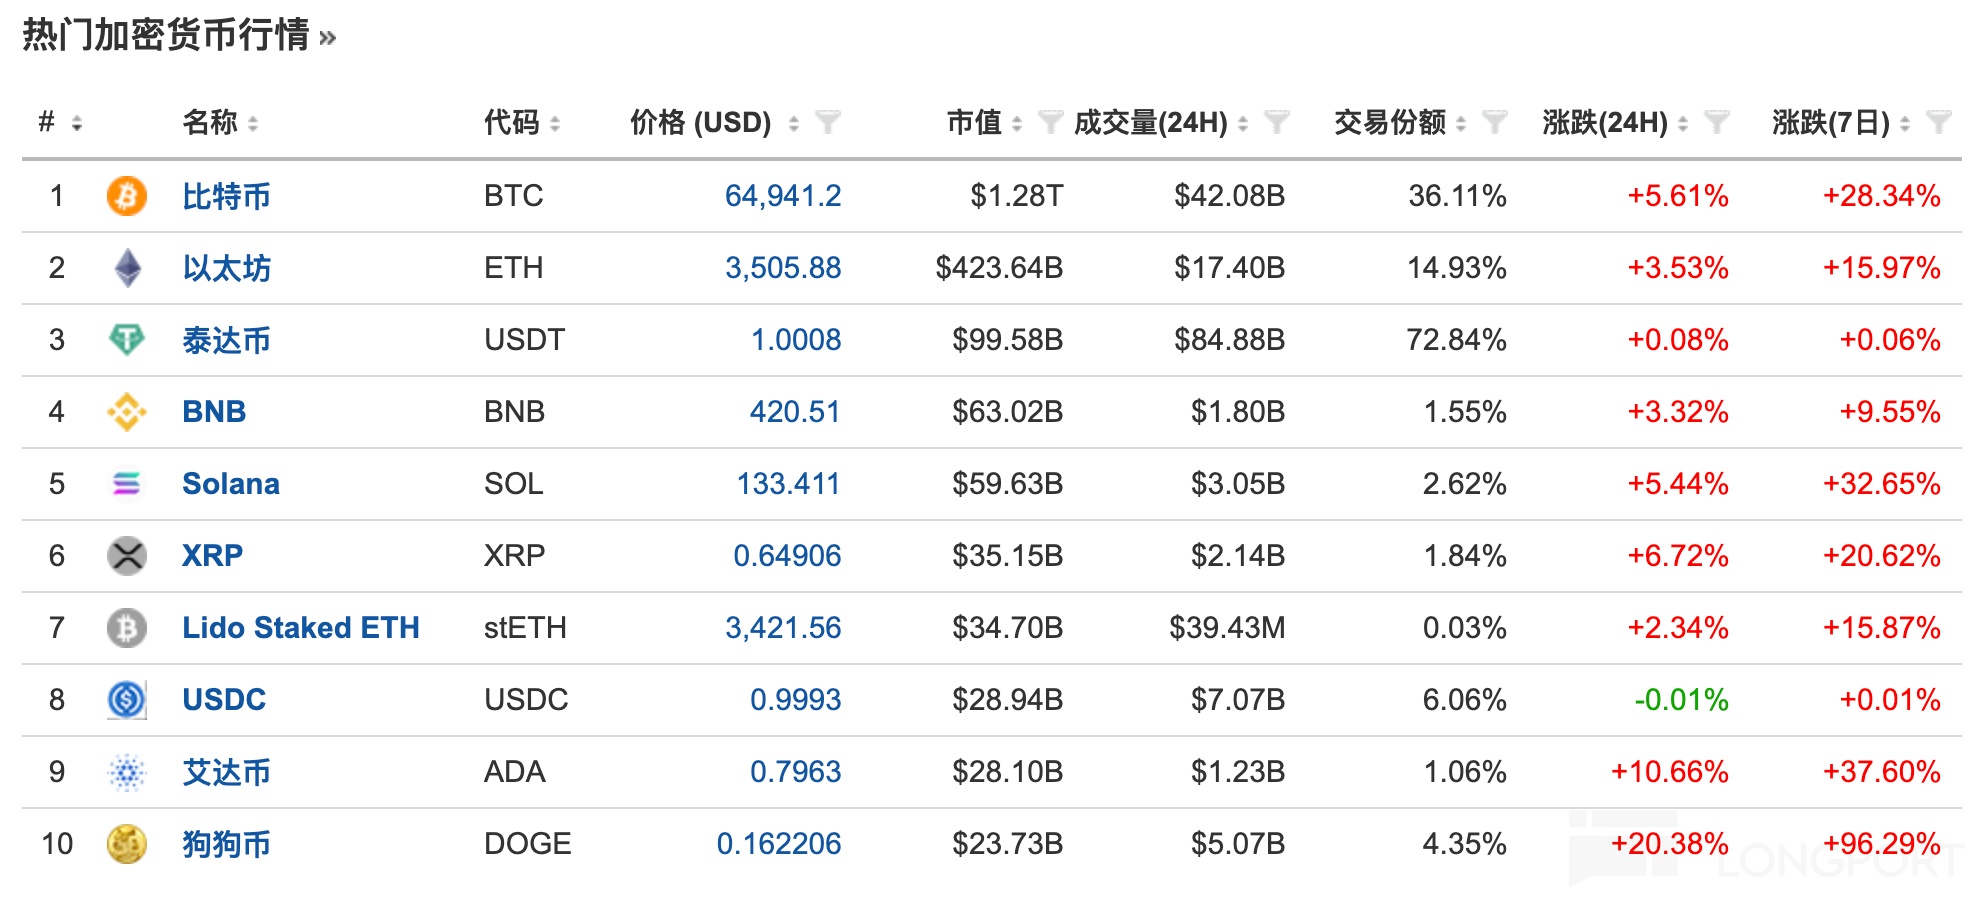Click the Dogecoin gold coin icon
The height and width of the screenshot is (902, 1980).
coord(127,844)
